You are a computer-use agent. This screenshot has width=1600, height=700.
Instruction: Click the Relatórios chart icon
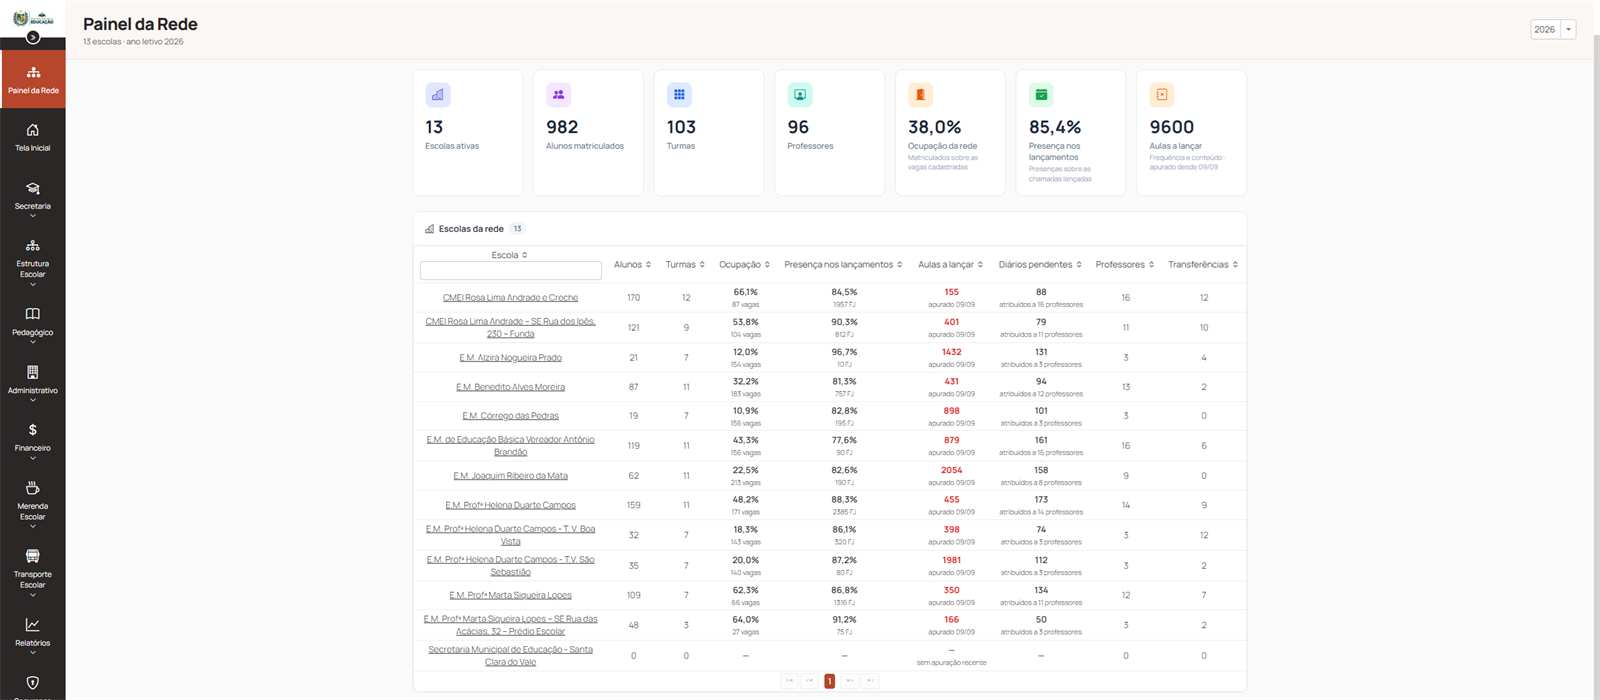(33, 625)
